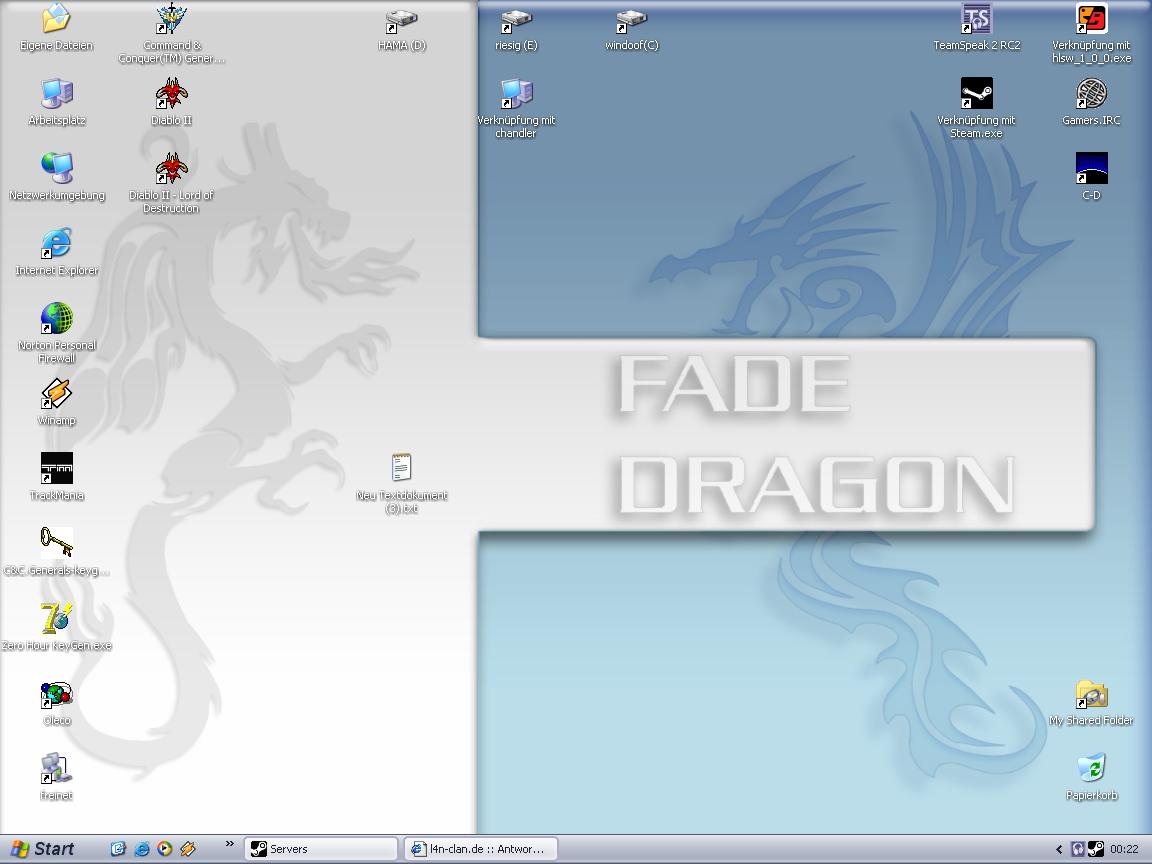Select the Steam.exe shortcut icon
Image resolution: width=1152 pixels, height=864 pixels.
(x=976, y=94)
